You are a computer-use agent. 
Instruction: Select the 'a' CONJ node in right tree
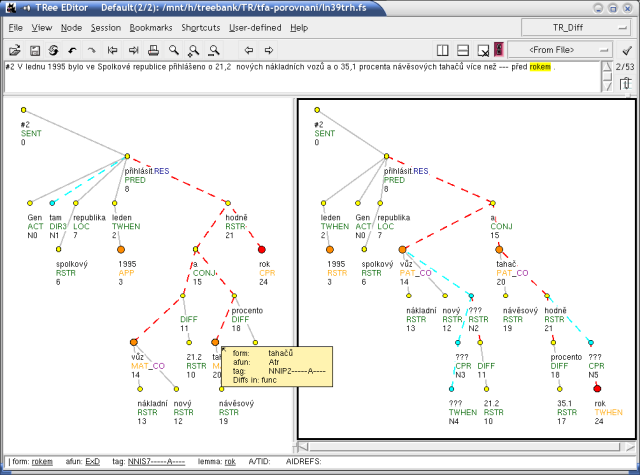pyautogui.click(x=493, y=203)
